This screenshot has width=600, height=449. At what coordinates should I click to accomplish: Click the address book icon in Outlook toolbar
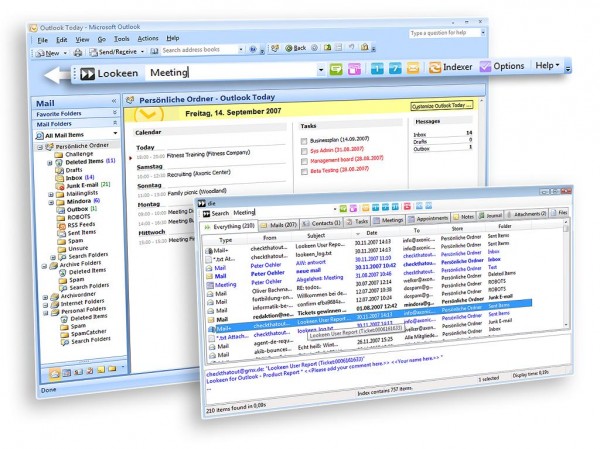[154, 51]
